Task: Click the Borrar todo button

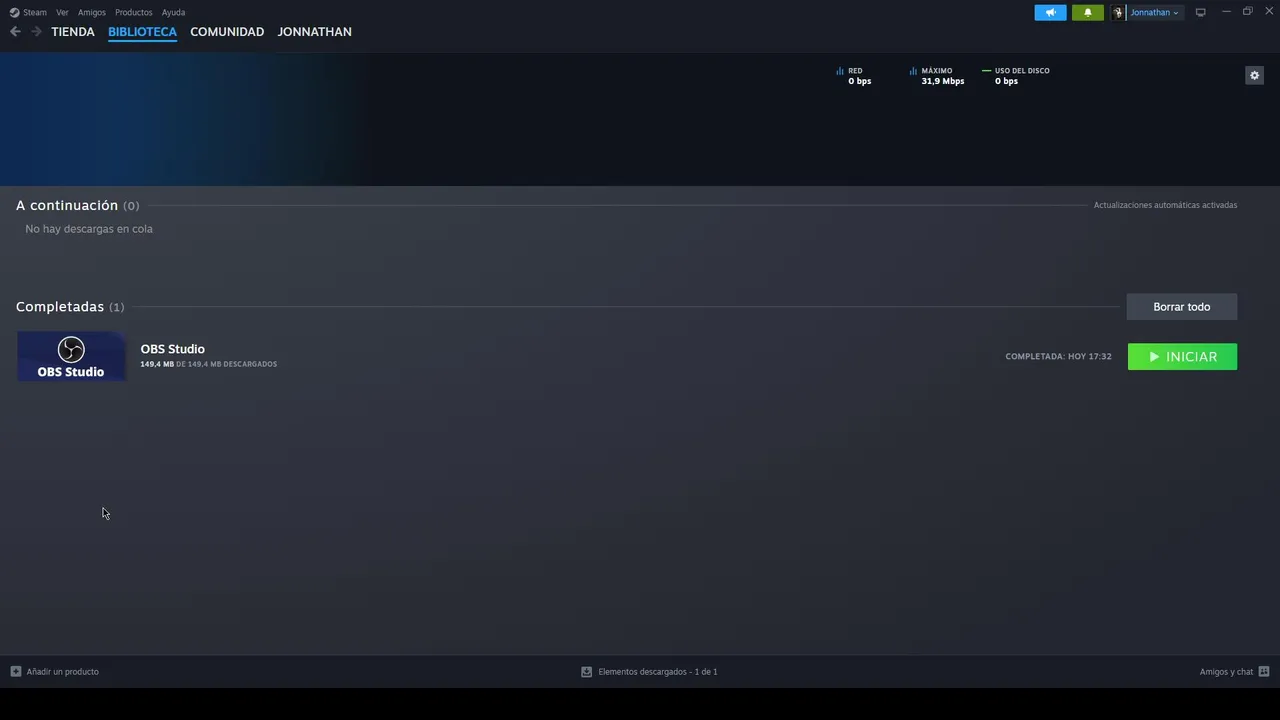Action: [x=1182, y=307]
